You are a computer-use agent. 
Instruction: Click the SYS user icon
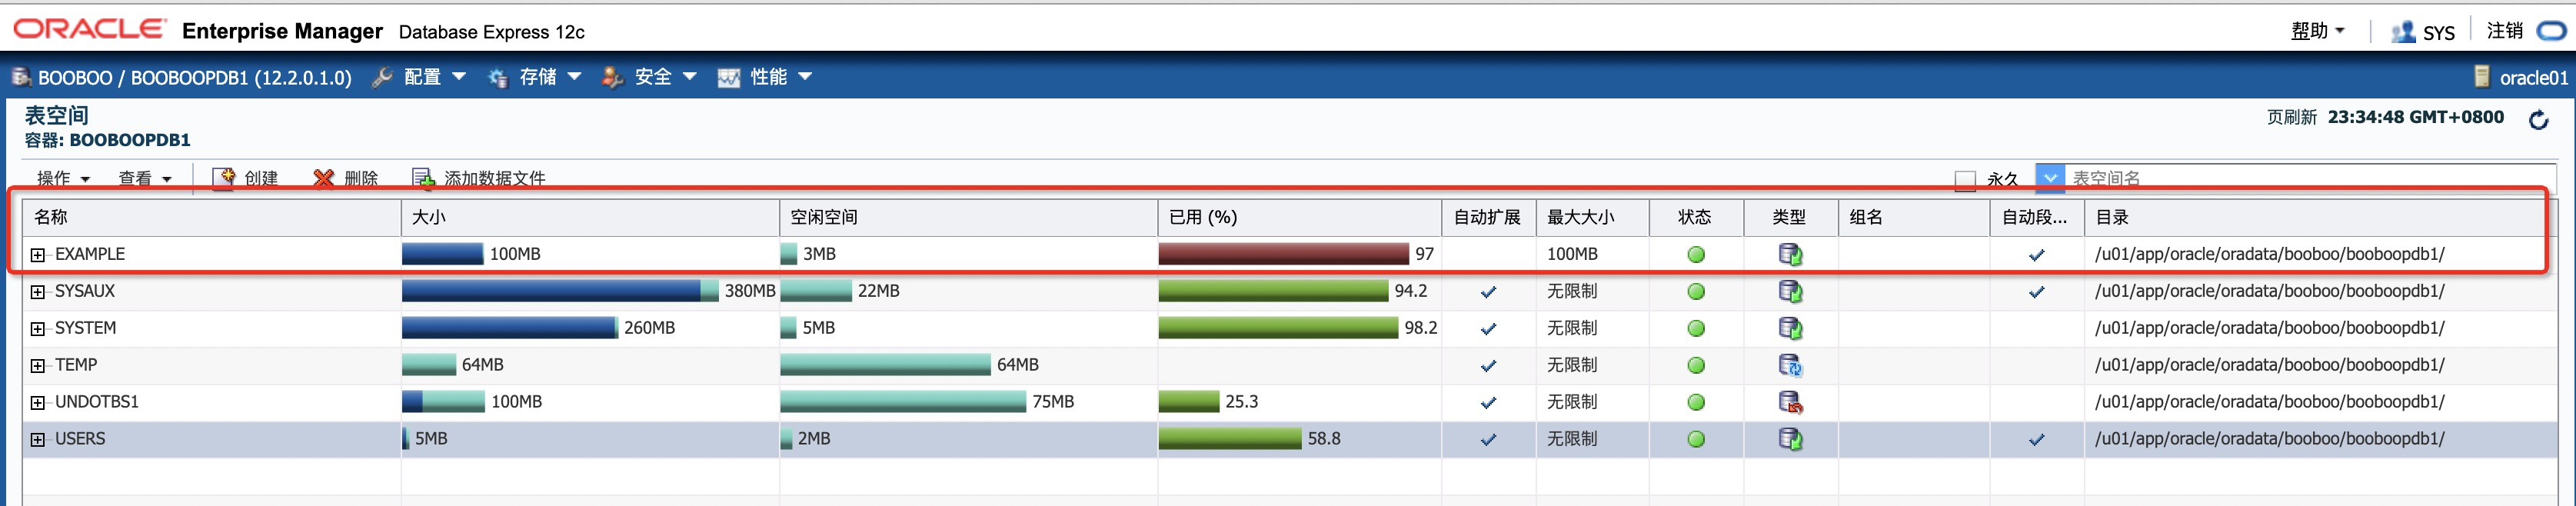click(2402, 32)
